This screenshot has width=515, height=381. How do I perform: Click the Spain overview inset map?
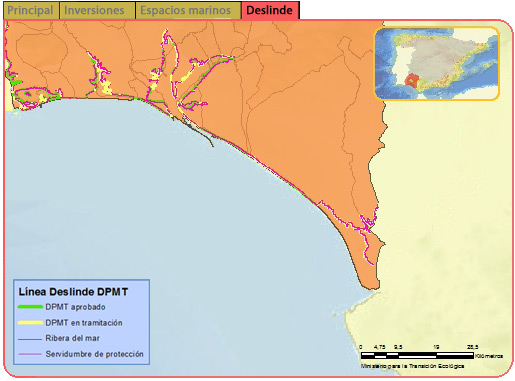pos(437,63)
